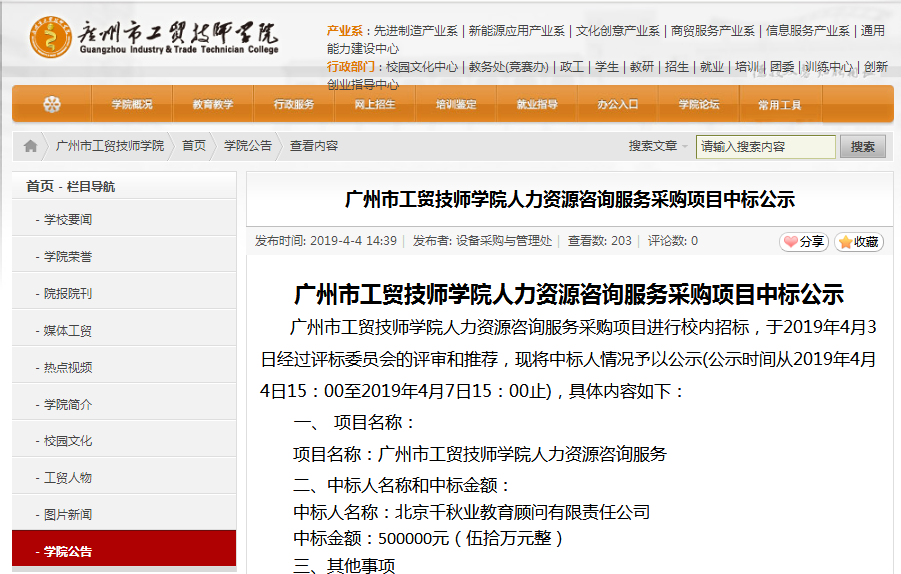Select 校园文化 in sidebar
This screenshot has width=901, height=574.
(124, 441)
